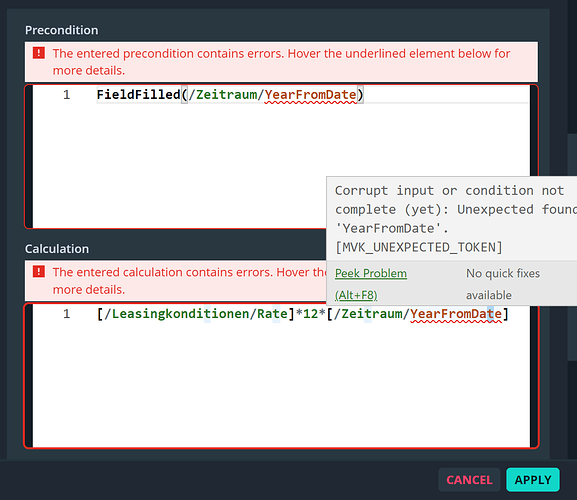Image resolution: width=577 pixels, height=500 pixels.
Task: Click the underlined YearFromDate token in Calculation
Action: [456, 314]
